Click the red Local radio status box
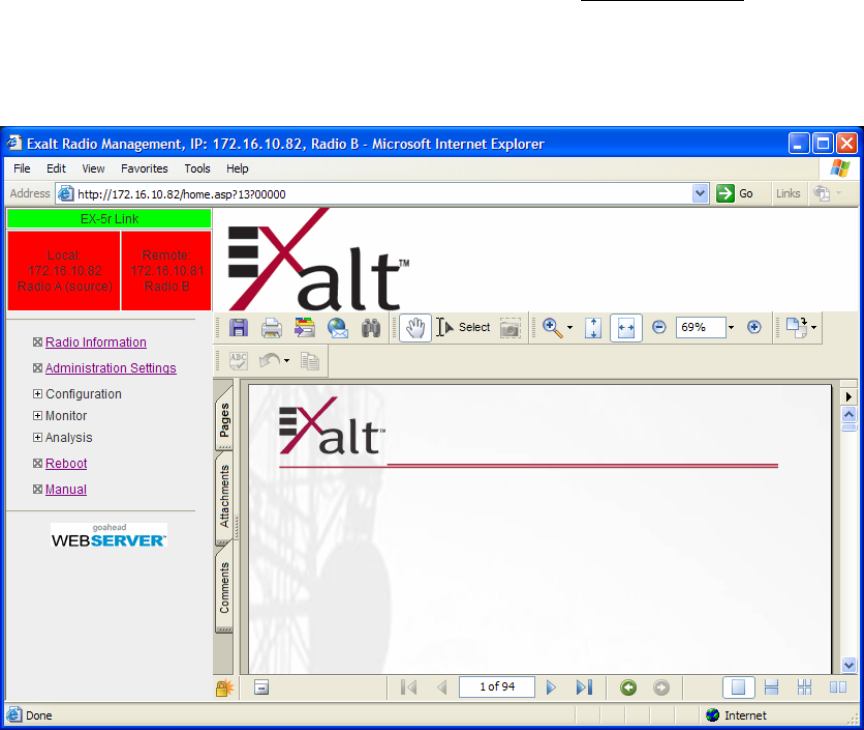Image resolution: width=864 pixels, height=730 pixels. 64,271
